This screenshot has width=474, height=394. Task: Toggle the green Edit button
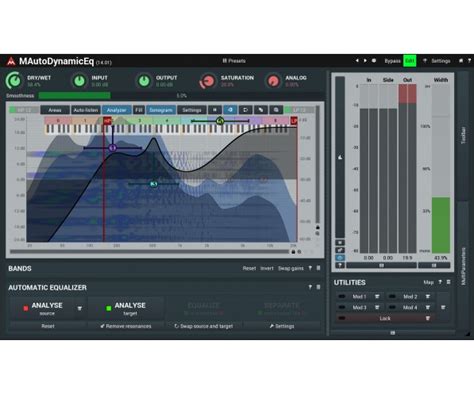pos(410,61)
